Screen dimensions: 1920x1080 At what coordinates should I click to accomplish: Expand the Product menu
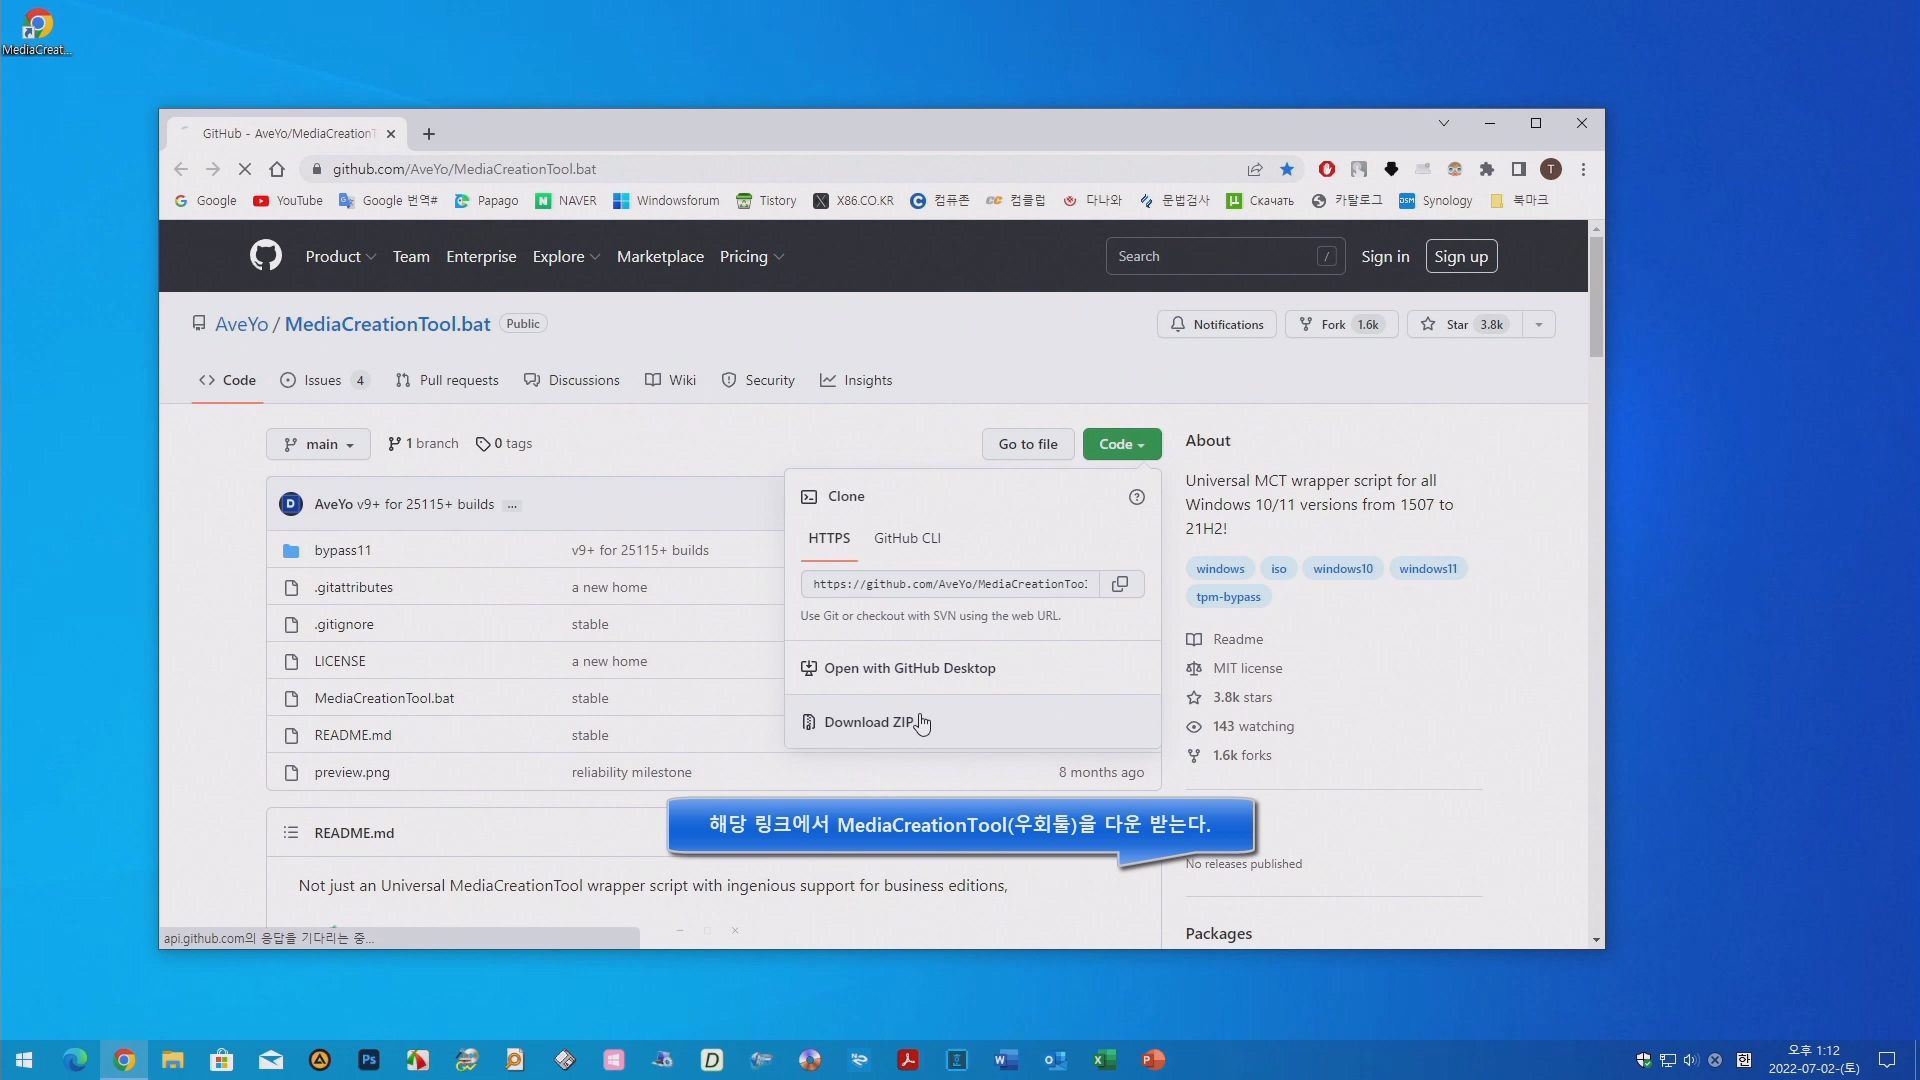tap(340, 257)
